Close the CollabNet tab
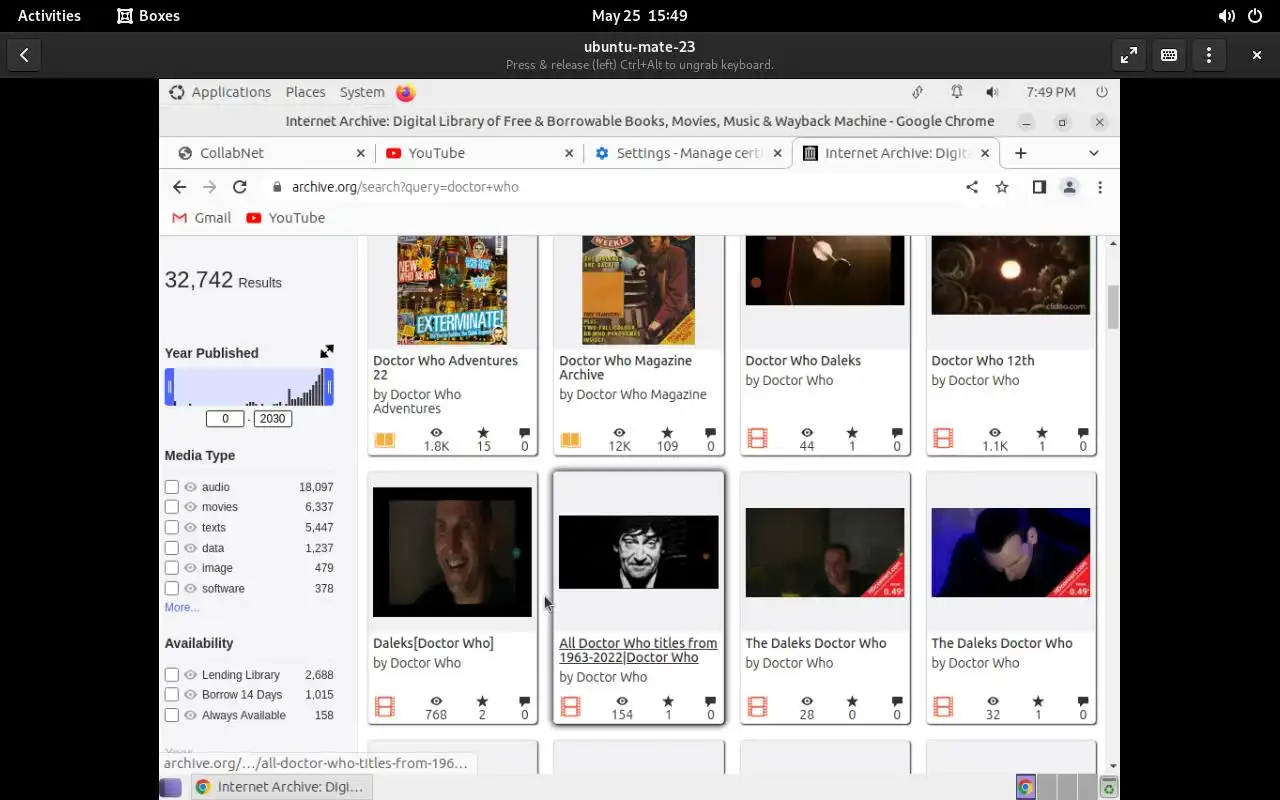Screen dimensions: 1280x800 point(361,153)
